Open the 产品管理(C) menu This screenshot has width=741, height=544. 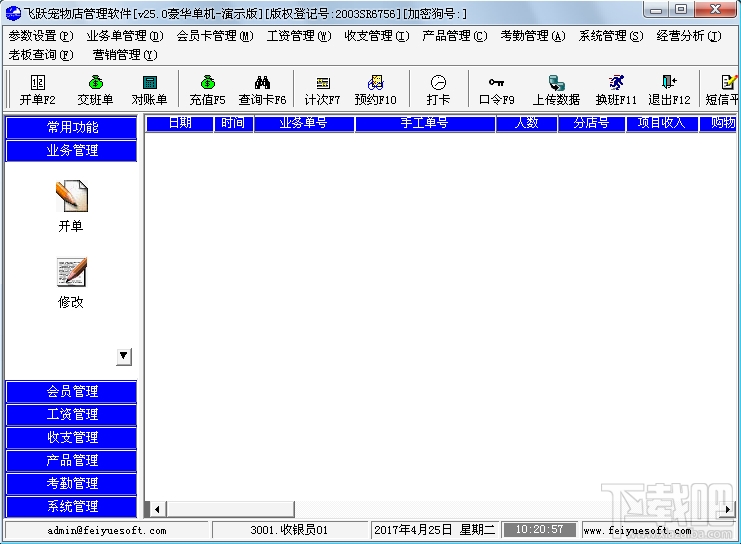(x=455, y=36)
